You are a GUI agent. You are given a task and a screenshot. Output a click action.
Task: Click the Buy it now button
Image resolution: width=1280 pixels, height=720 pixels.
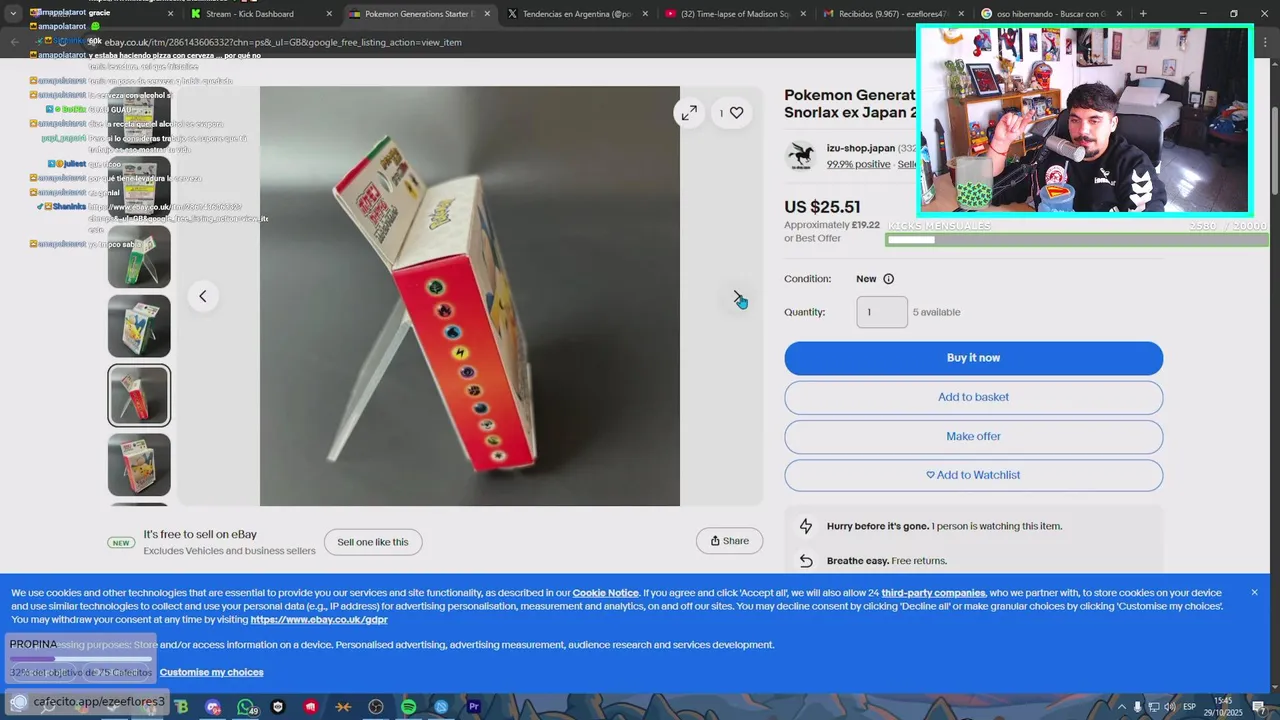point(973,358)
